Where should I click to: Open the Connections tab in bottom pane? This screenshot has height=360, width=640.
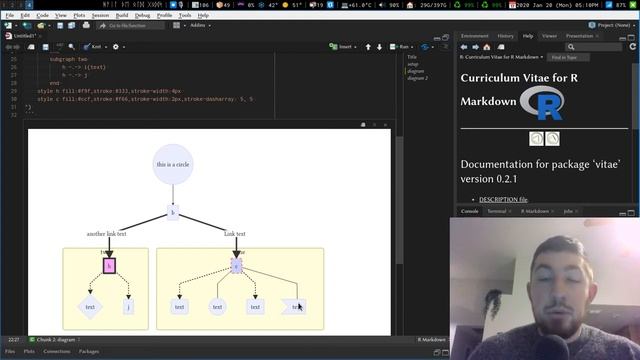(56, 351)
